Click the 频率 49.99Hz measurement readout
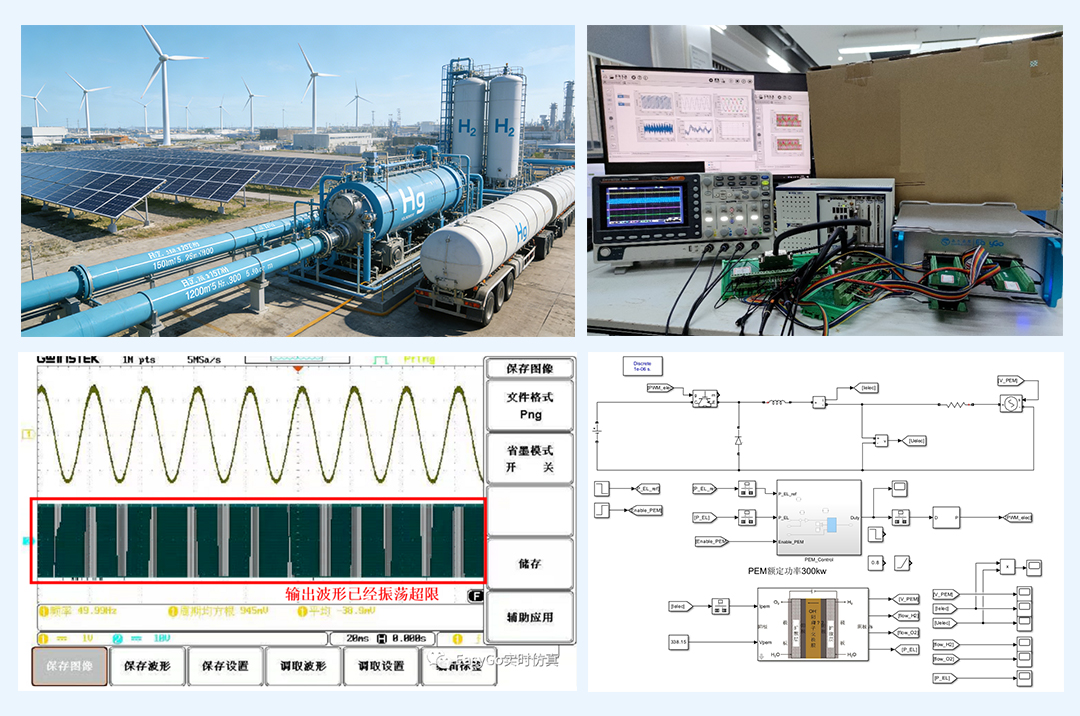The image size is (1080, 716). tap(78, 611)
